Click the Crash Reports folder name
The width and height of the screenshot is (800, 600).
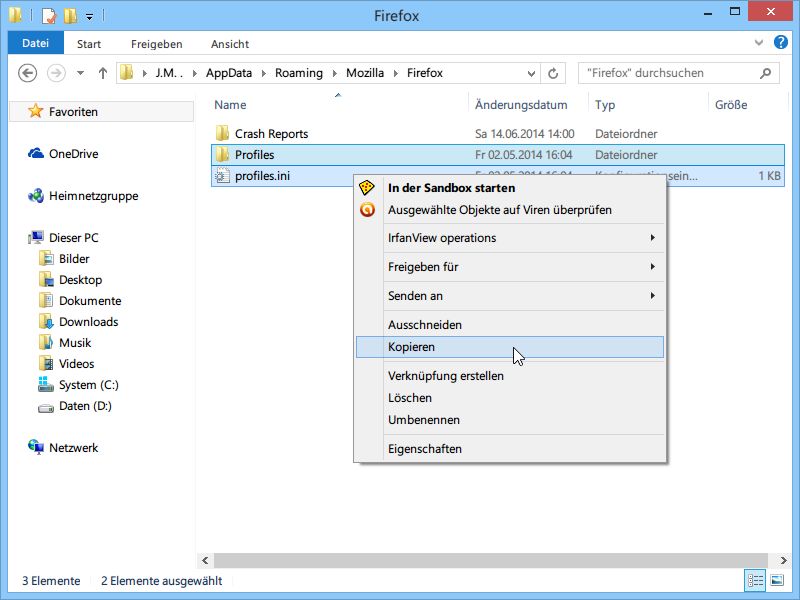[x=271, y=134]
